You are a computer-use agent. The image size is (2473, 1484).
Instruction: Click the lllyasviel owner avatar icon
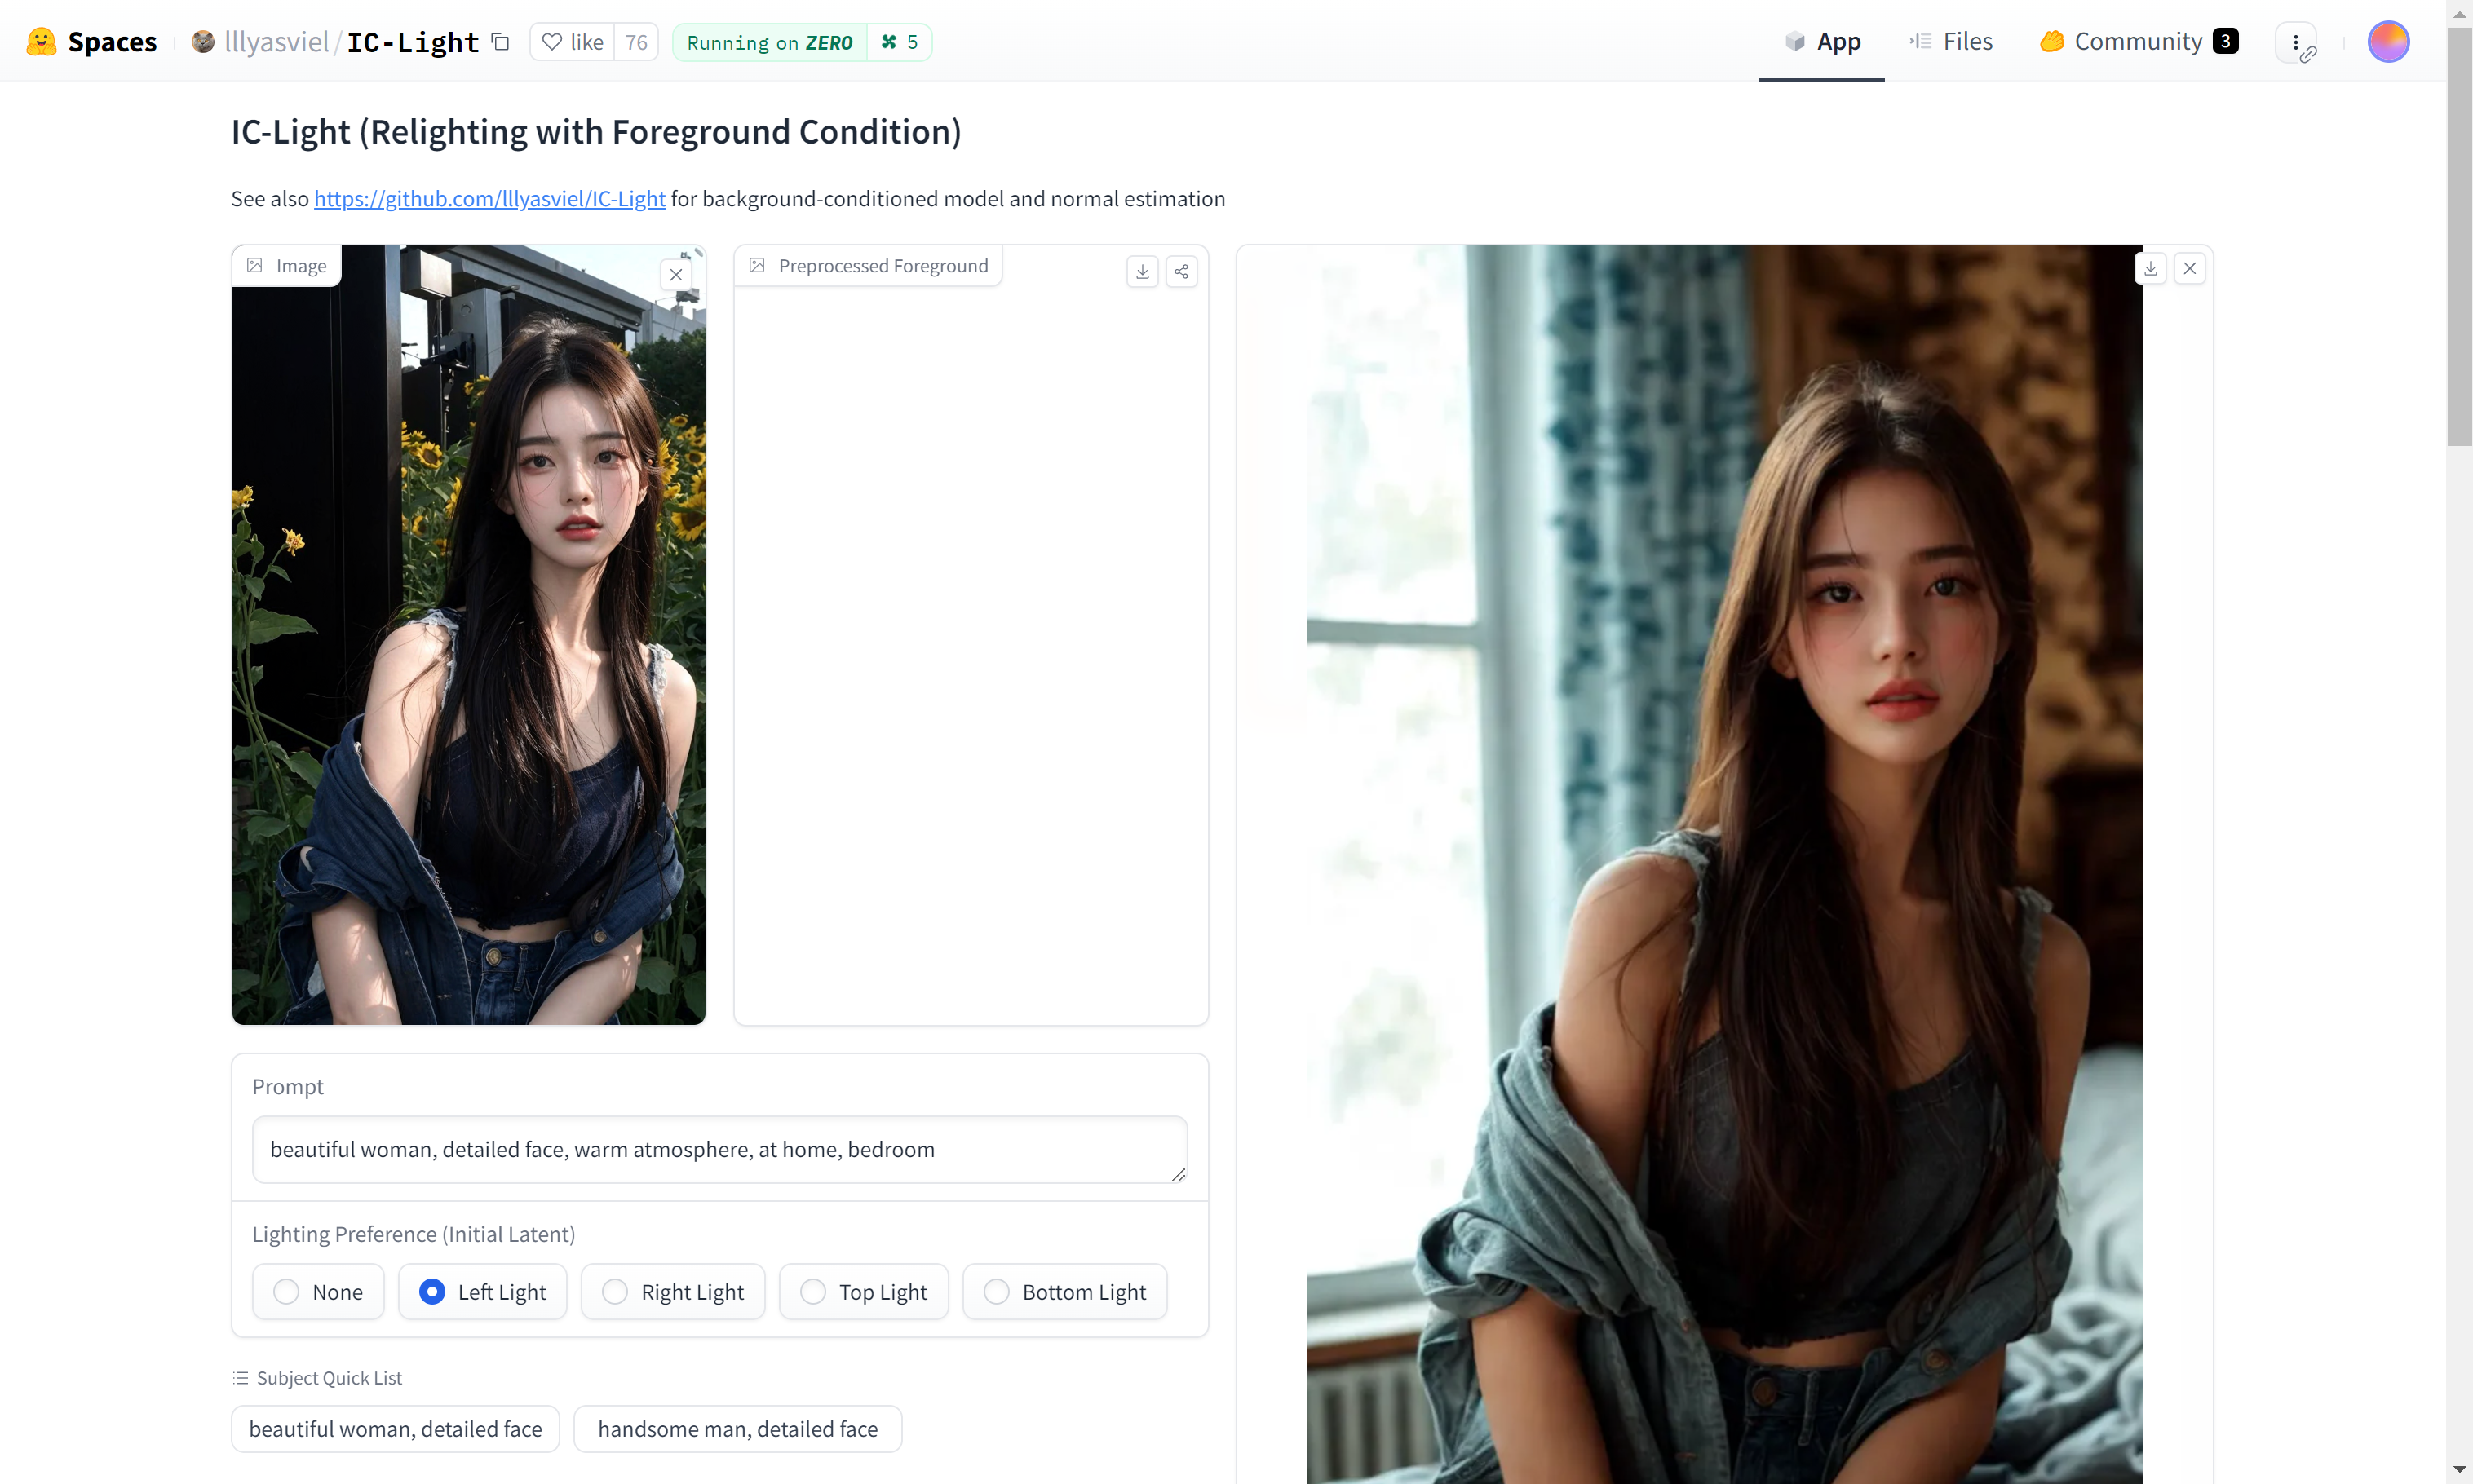(203, 42)
